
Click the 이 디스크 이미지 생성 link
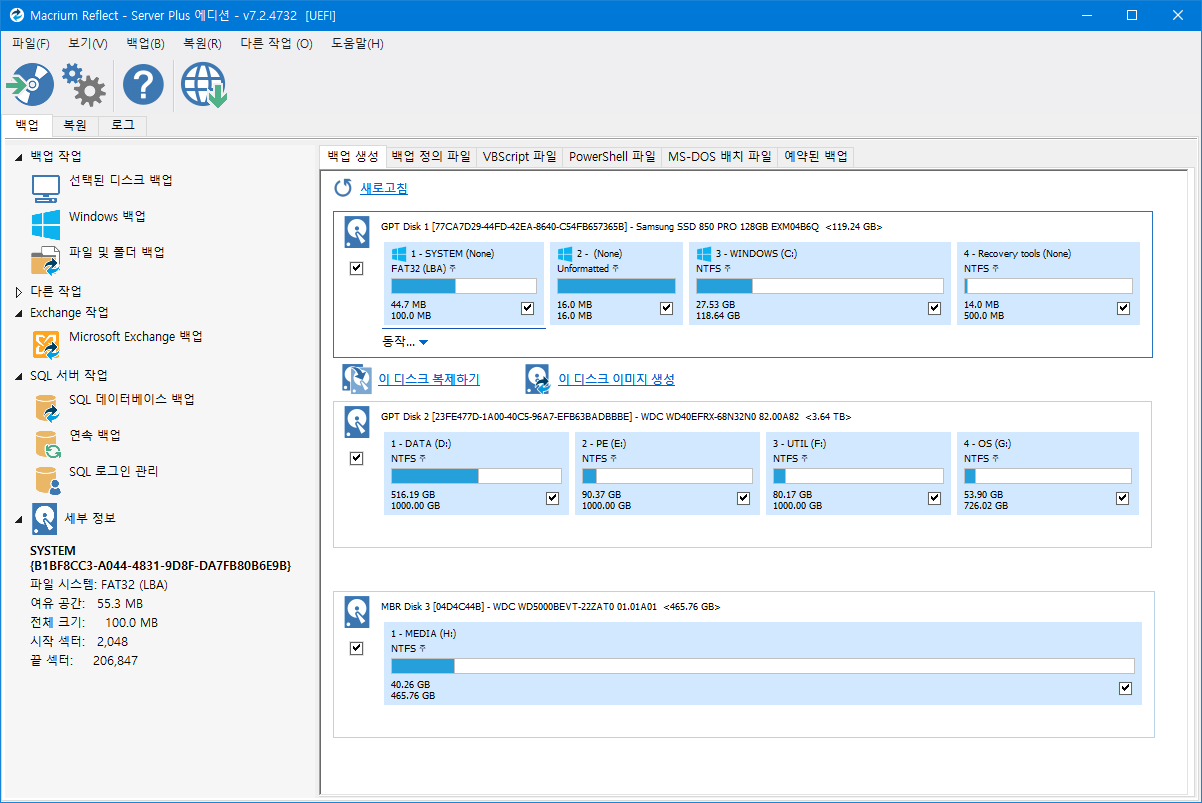coord(616,380)
